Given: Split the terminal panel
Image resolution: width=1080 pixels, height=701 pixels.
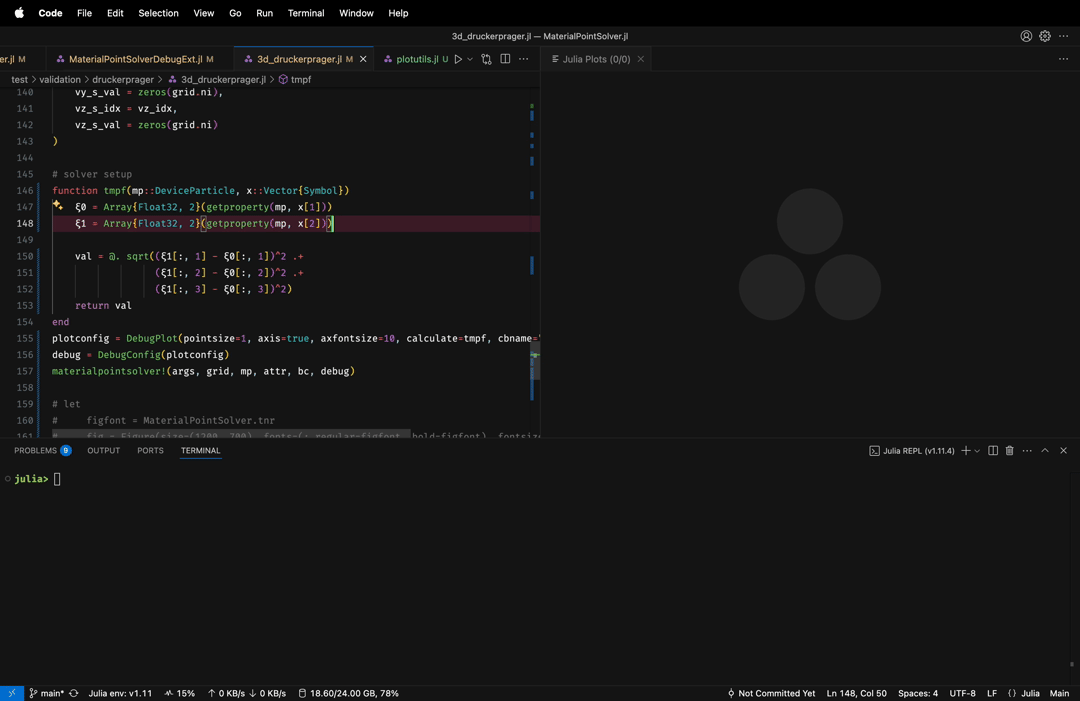Looking at the screenshot, I should [x=993, y=451].
